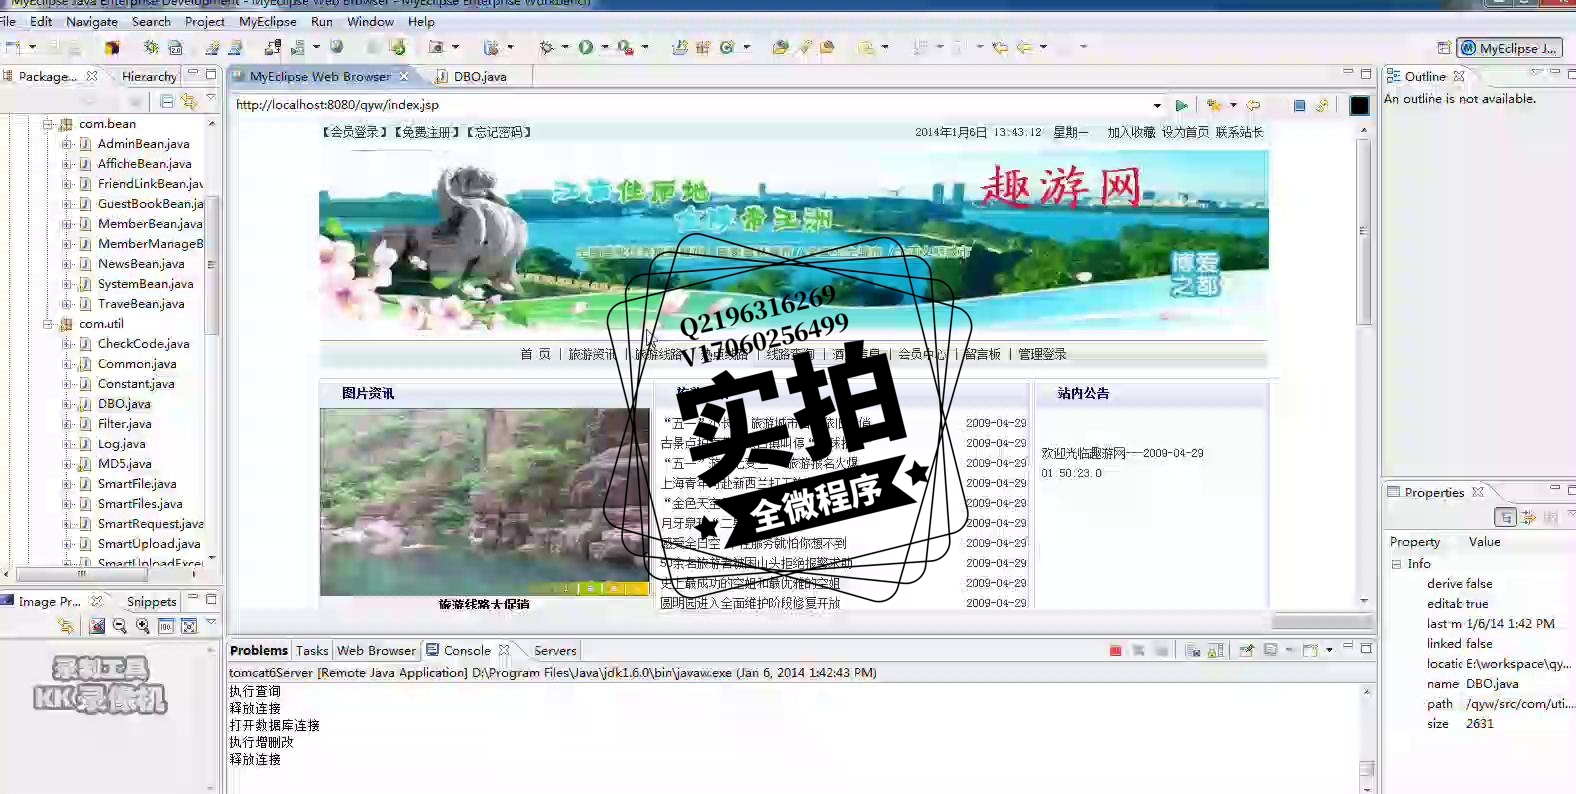
Task: Click the New wizard toolbar icon
Action: (13, 47)
